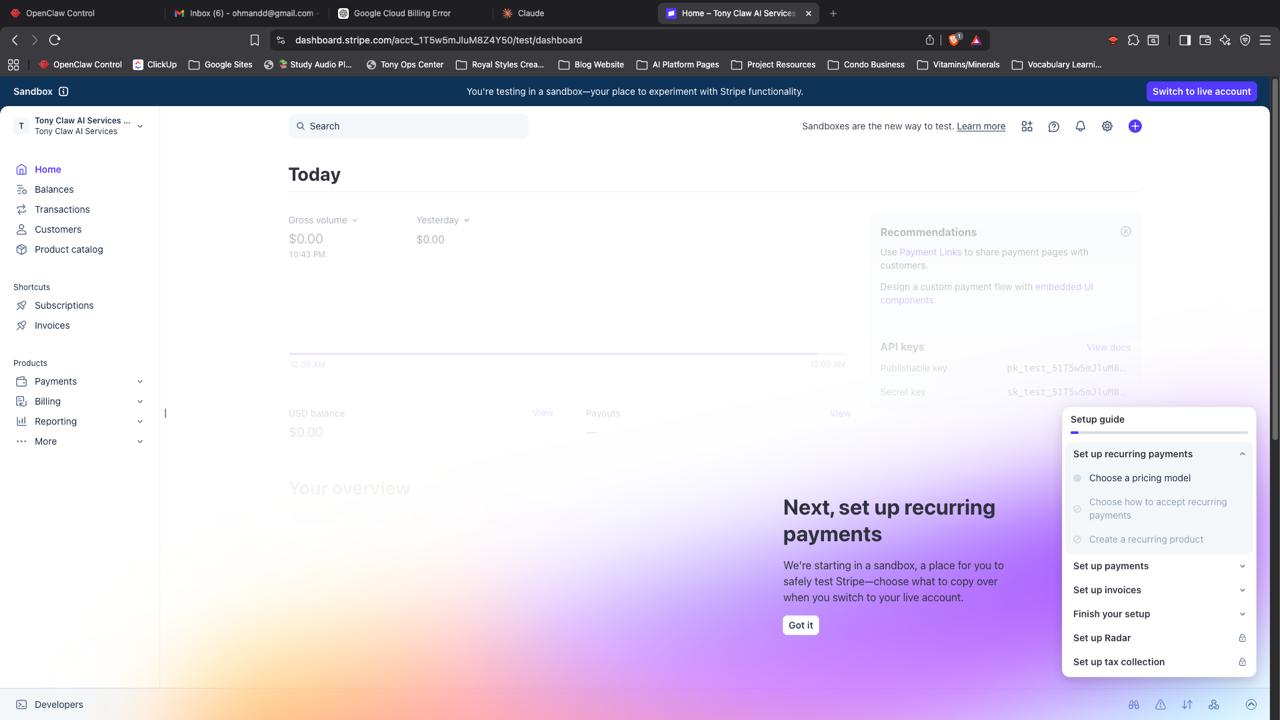Switch to the Claude browser tab
Image resolution: width=1280 pixels, height=720 pixels.
(530, 13)
